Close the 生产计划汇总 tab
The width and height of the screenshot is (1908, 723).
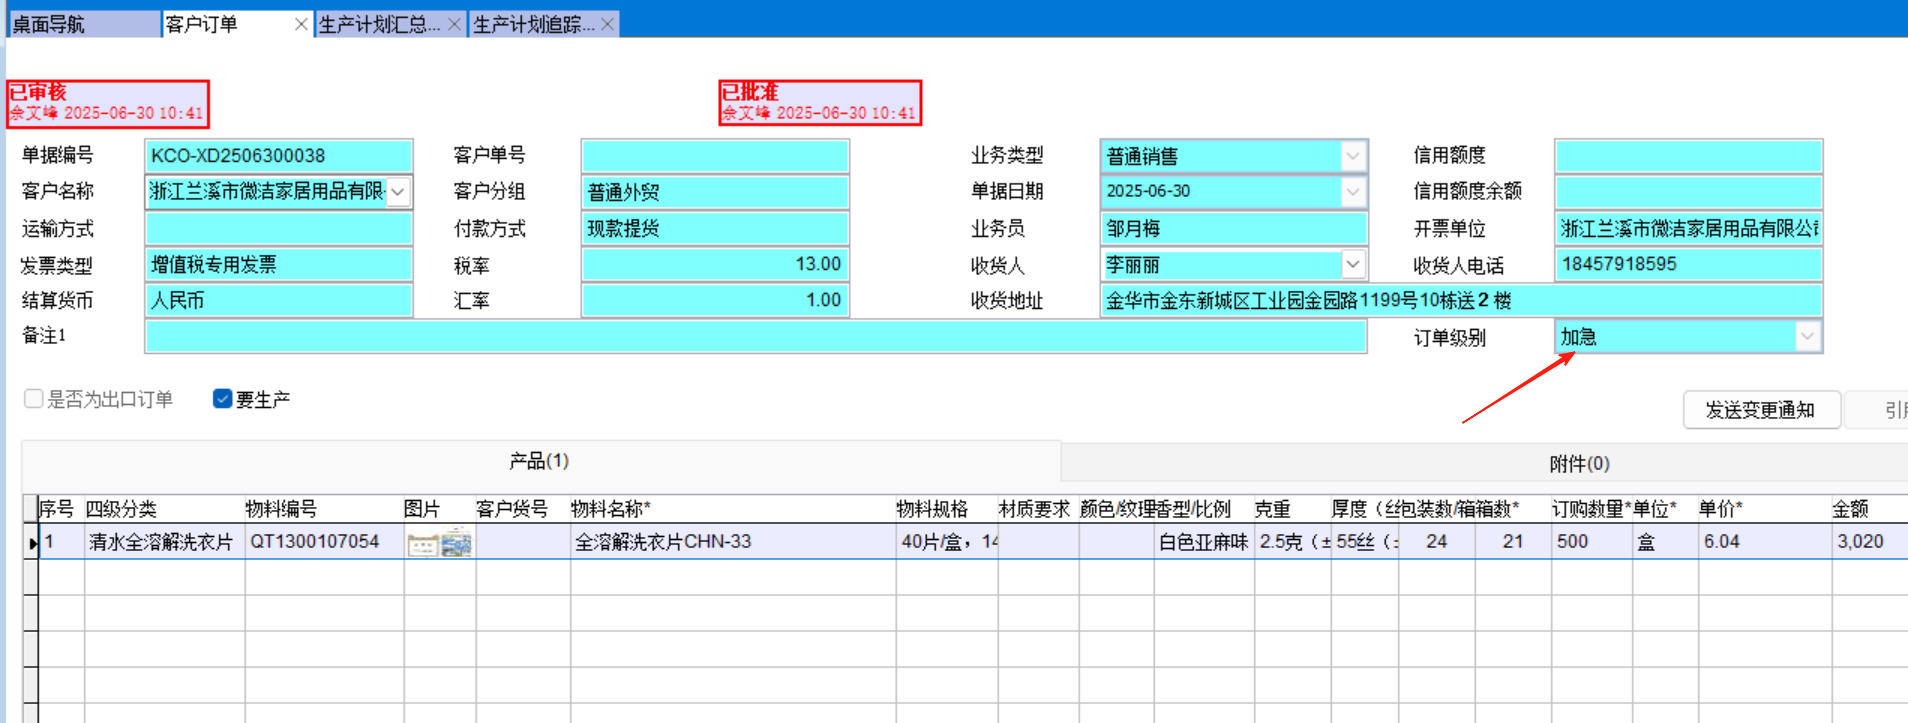[454, 24]
